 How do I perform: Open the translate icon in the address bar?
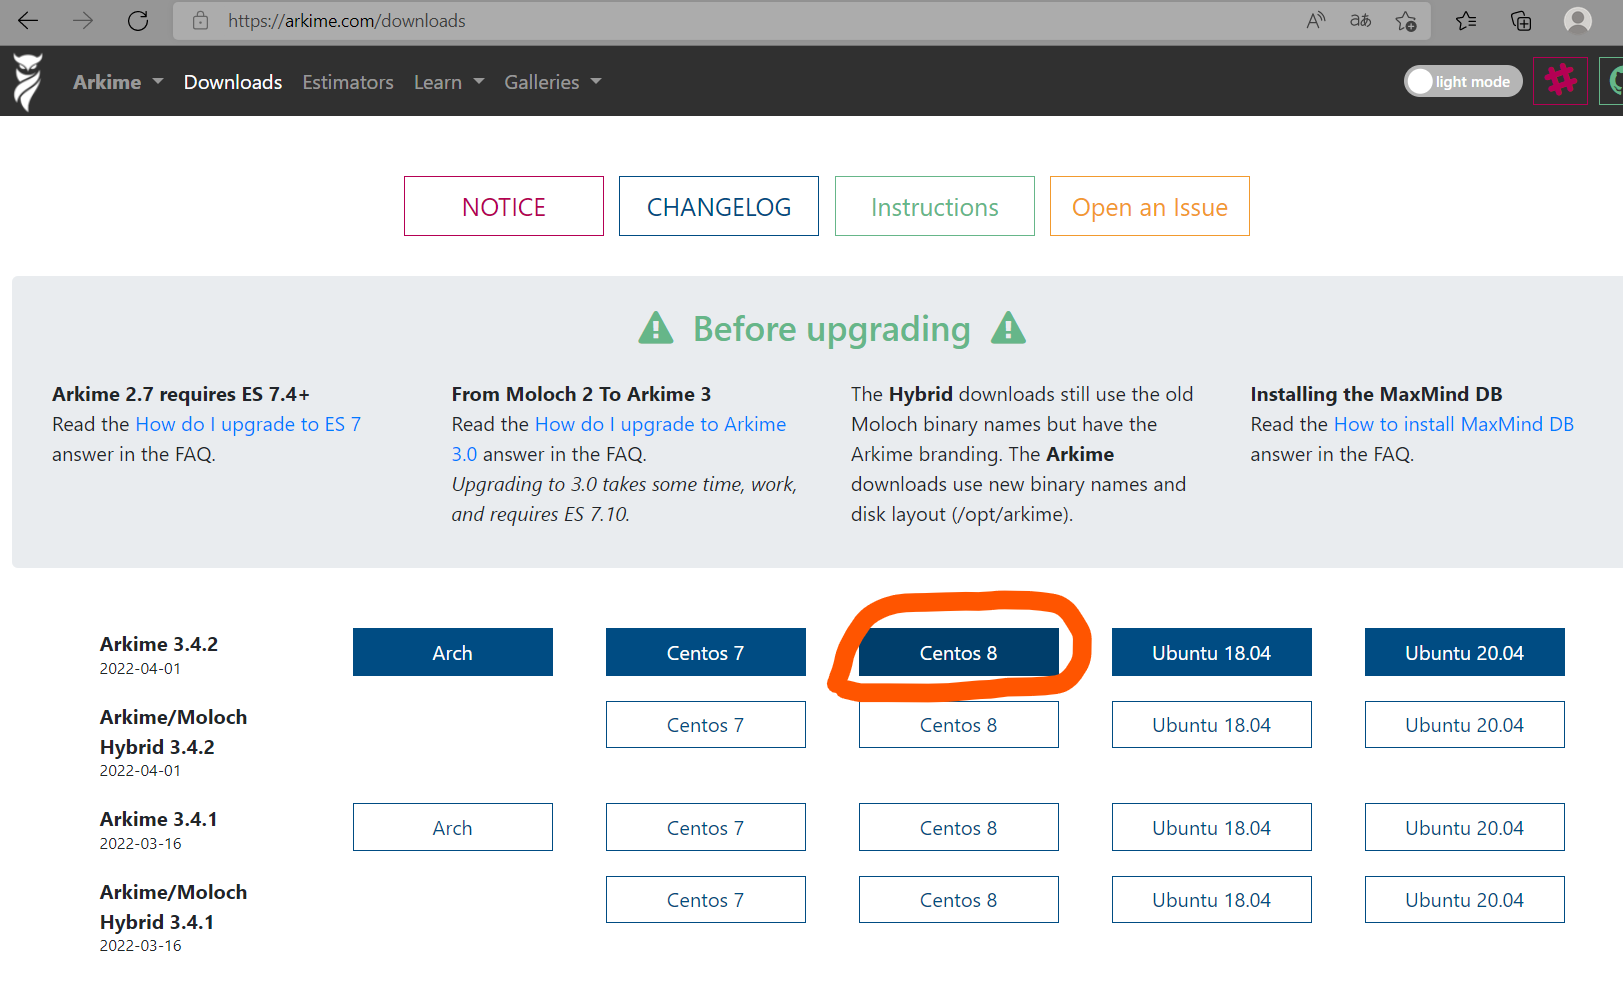1360,20
